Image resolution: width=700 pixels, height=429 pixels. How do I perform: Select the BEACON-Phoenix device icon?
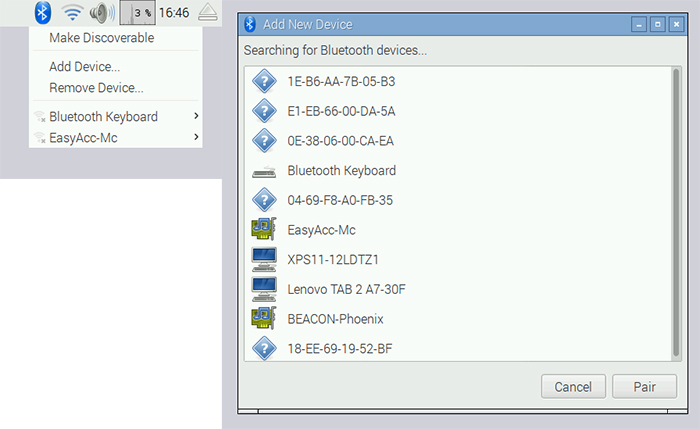[x=264, y=319]
